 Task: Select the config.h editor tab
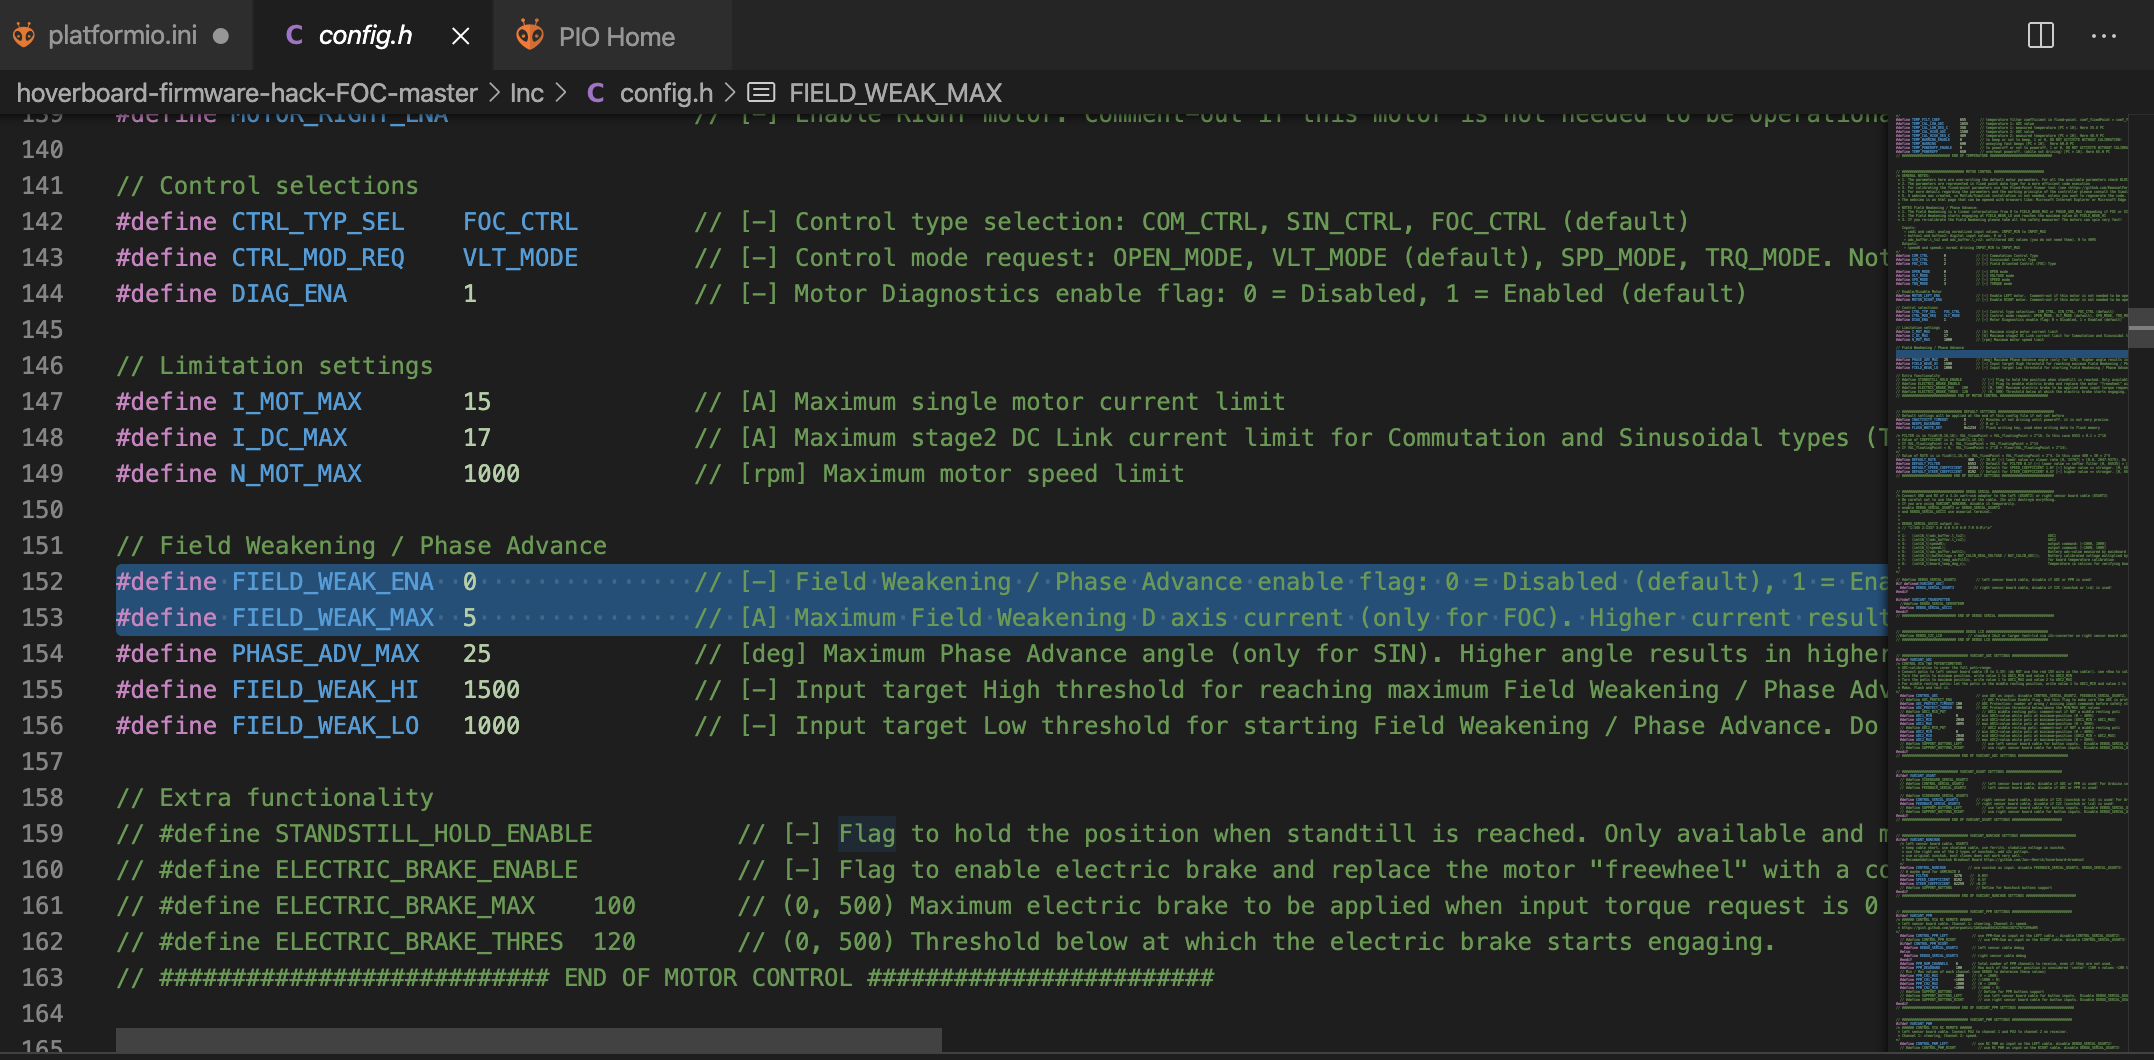coord(372,36)
